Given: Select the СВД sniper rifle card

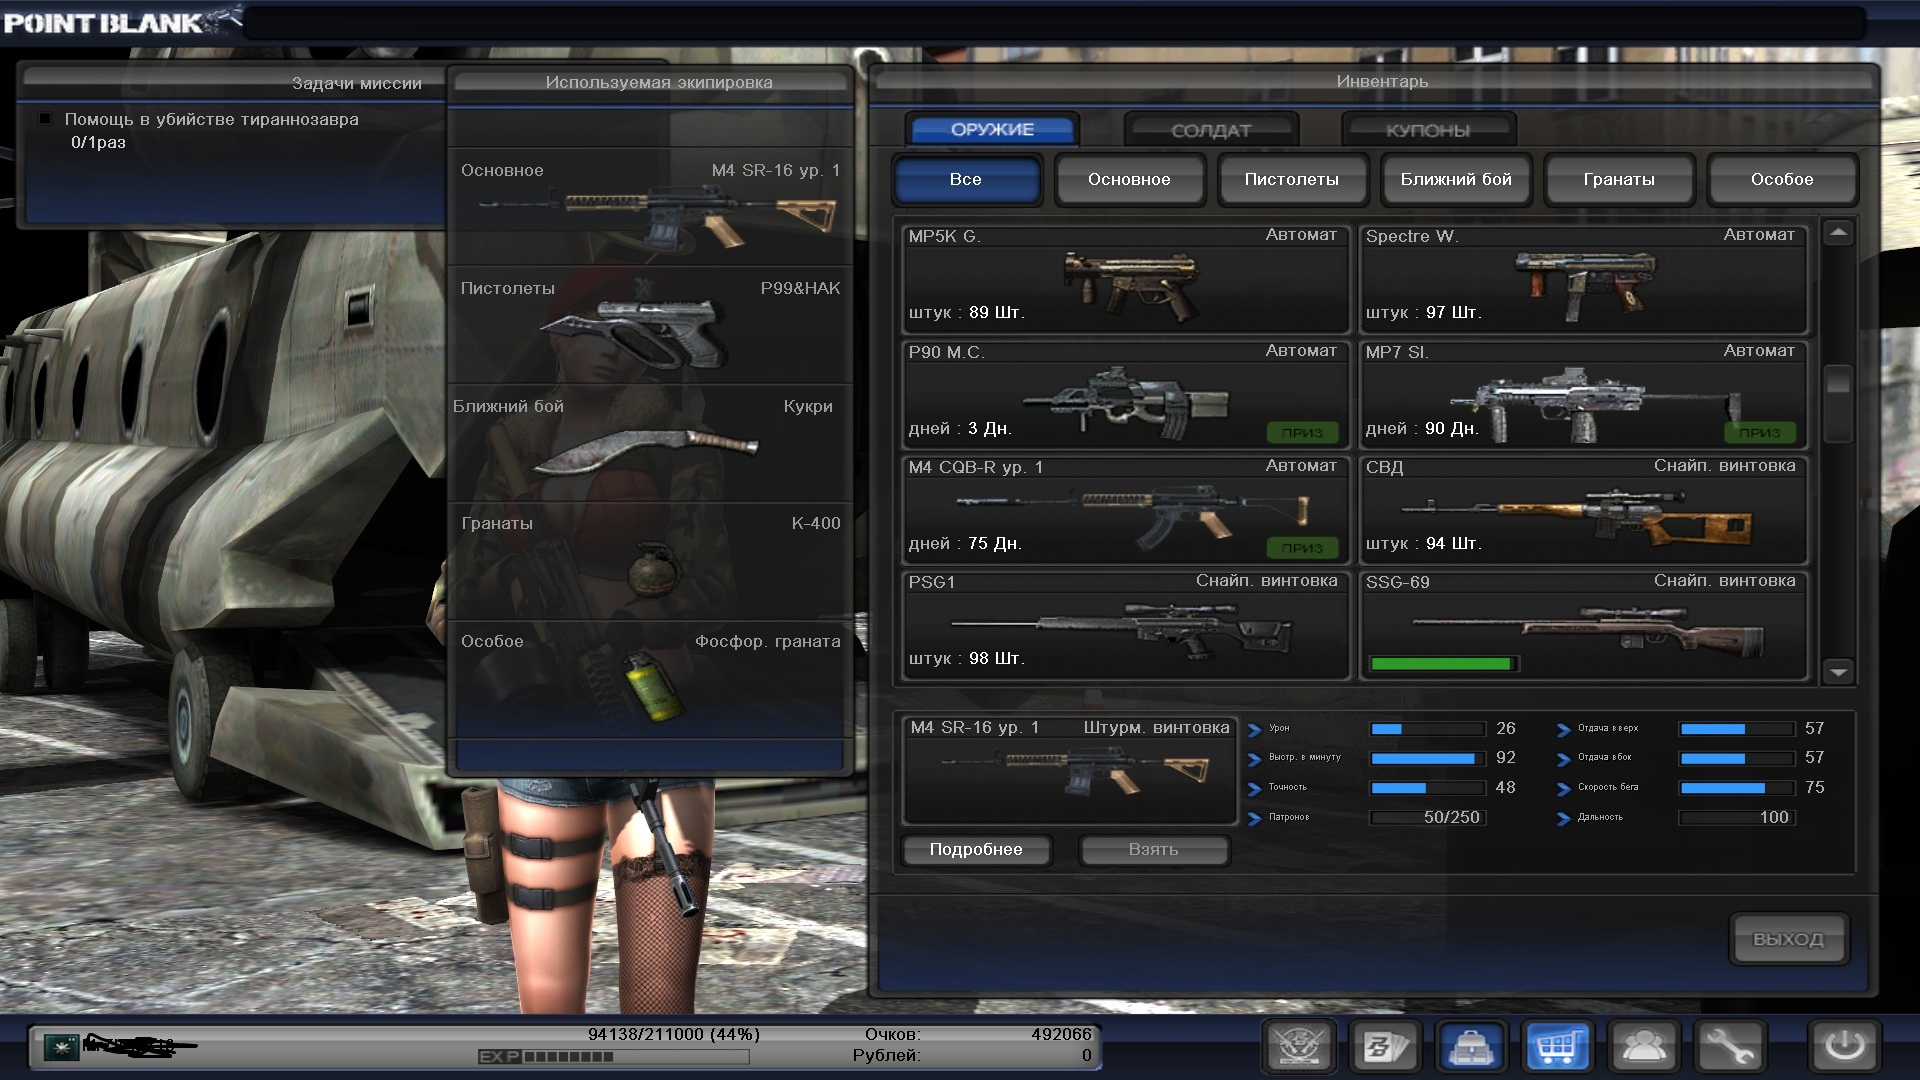Looking at the screenshot, I should 1583,510.
